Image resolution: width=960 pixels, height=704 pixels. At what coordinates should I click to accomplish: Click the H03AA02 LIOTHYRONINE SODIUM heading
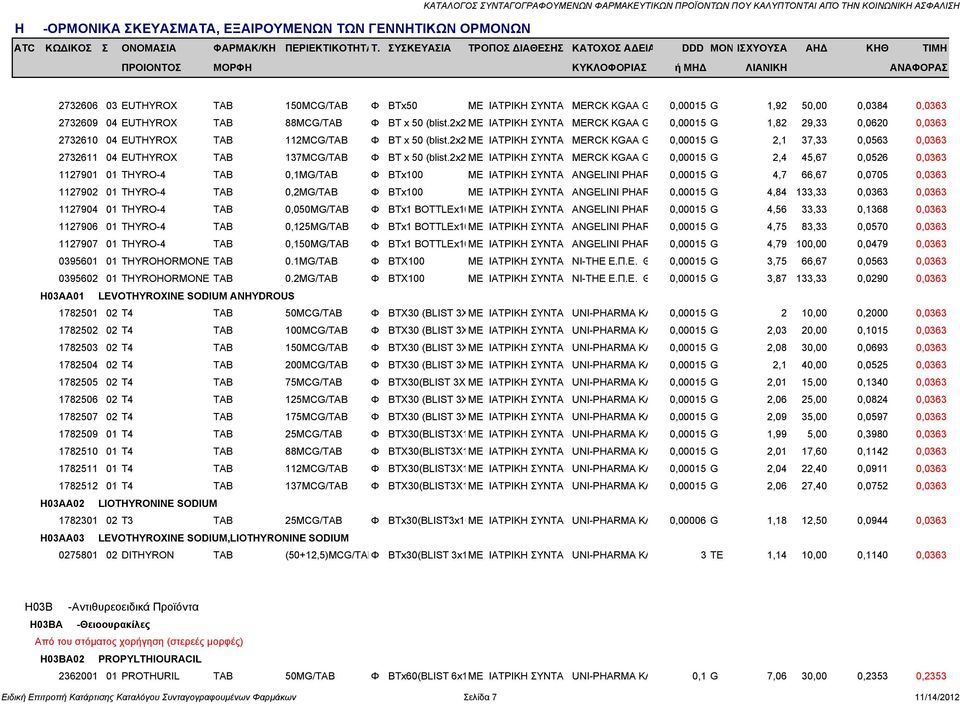click(129, 504)
